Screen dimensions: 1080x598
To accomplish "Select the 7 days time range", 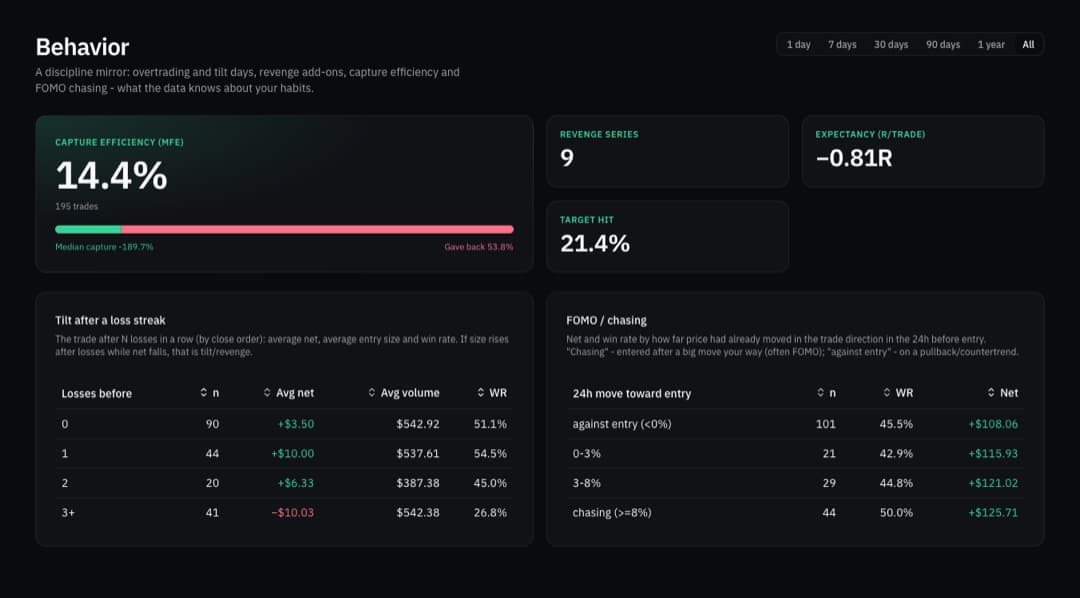I will pyautogui.click(x=842, y=44).
